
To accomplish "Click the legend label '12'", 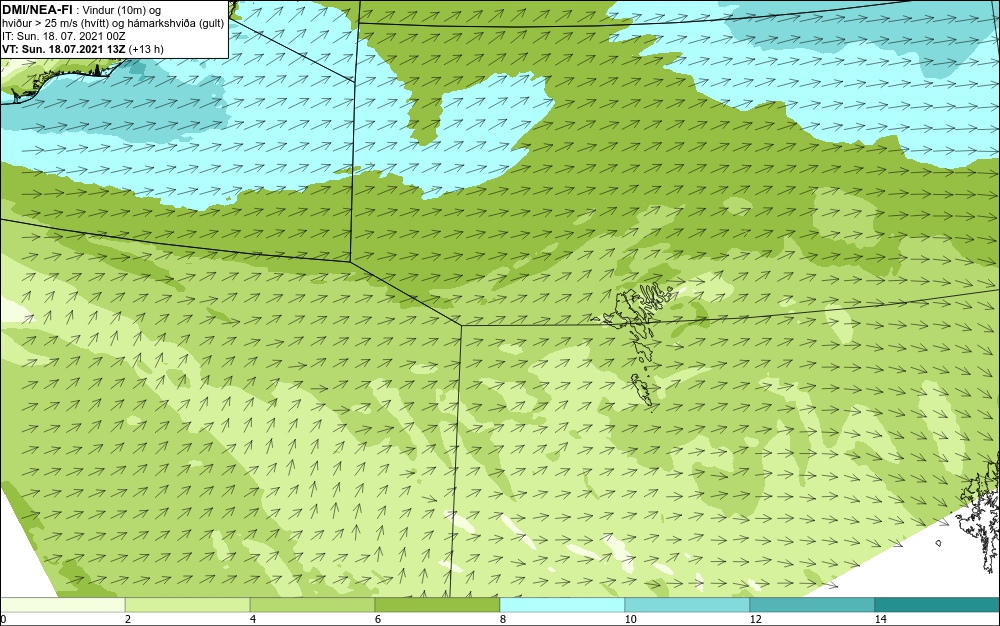I will coord(755,619).
